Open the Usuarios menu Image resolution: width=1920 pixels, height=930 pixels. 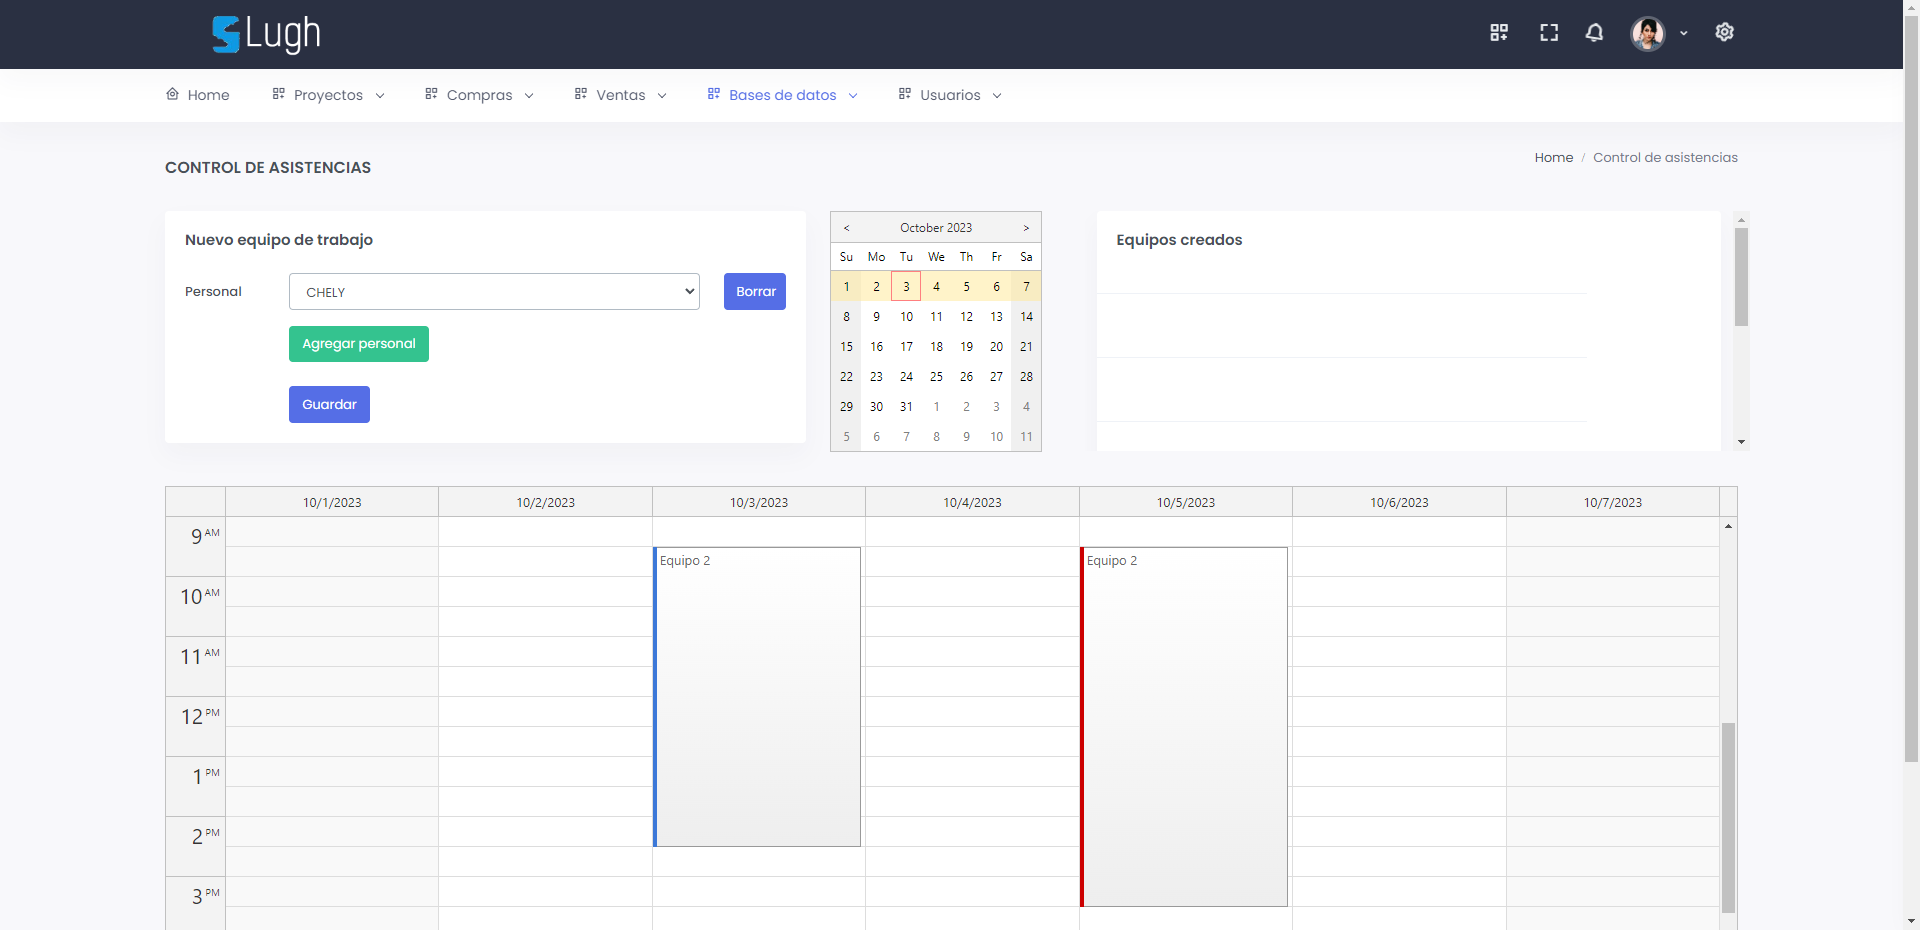[949, 95]
